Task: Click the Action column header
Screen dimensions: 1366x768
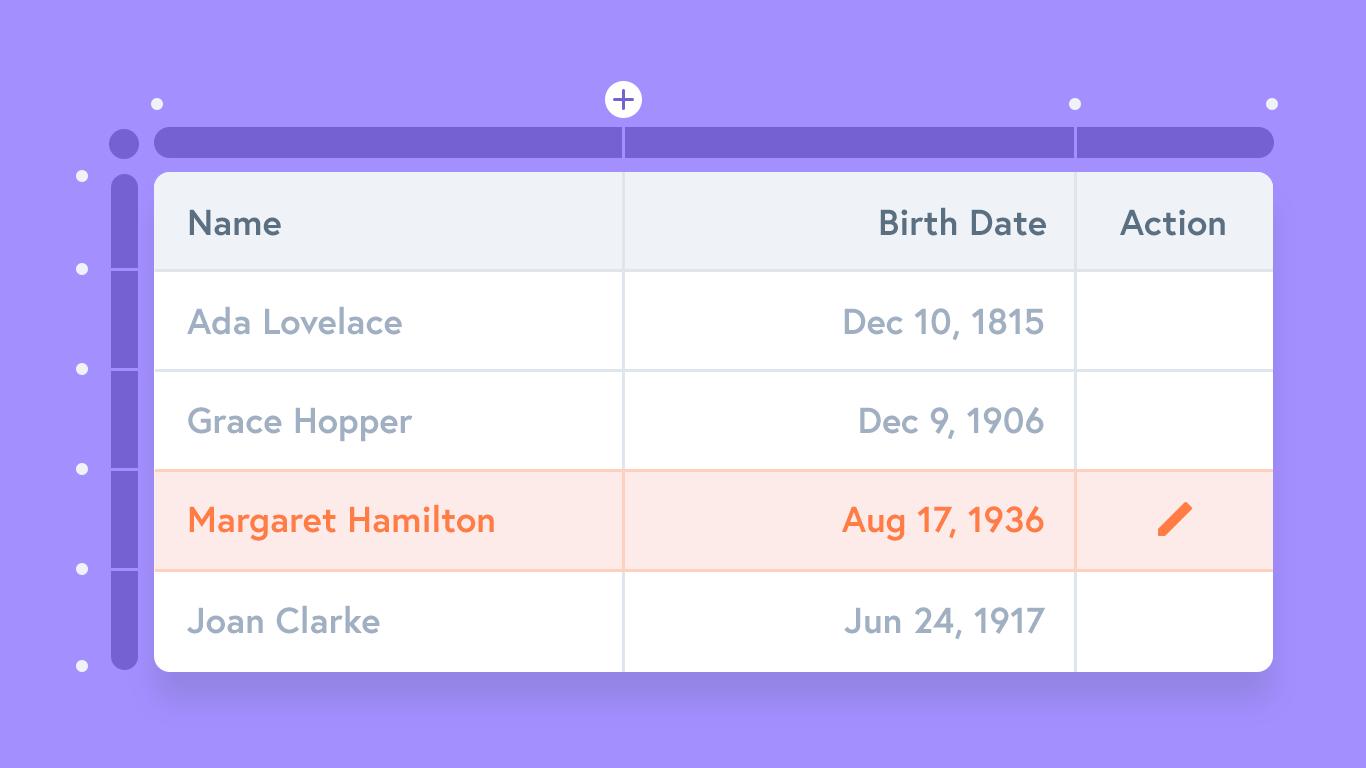Action: pos(1173,222)
